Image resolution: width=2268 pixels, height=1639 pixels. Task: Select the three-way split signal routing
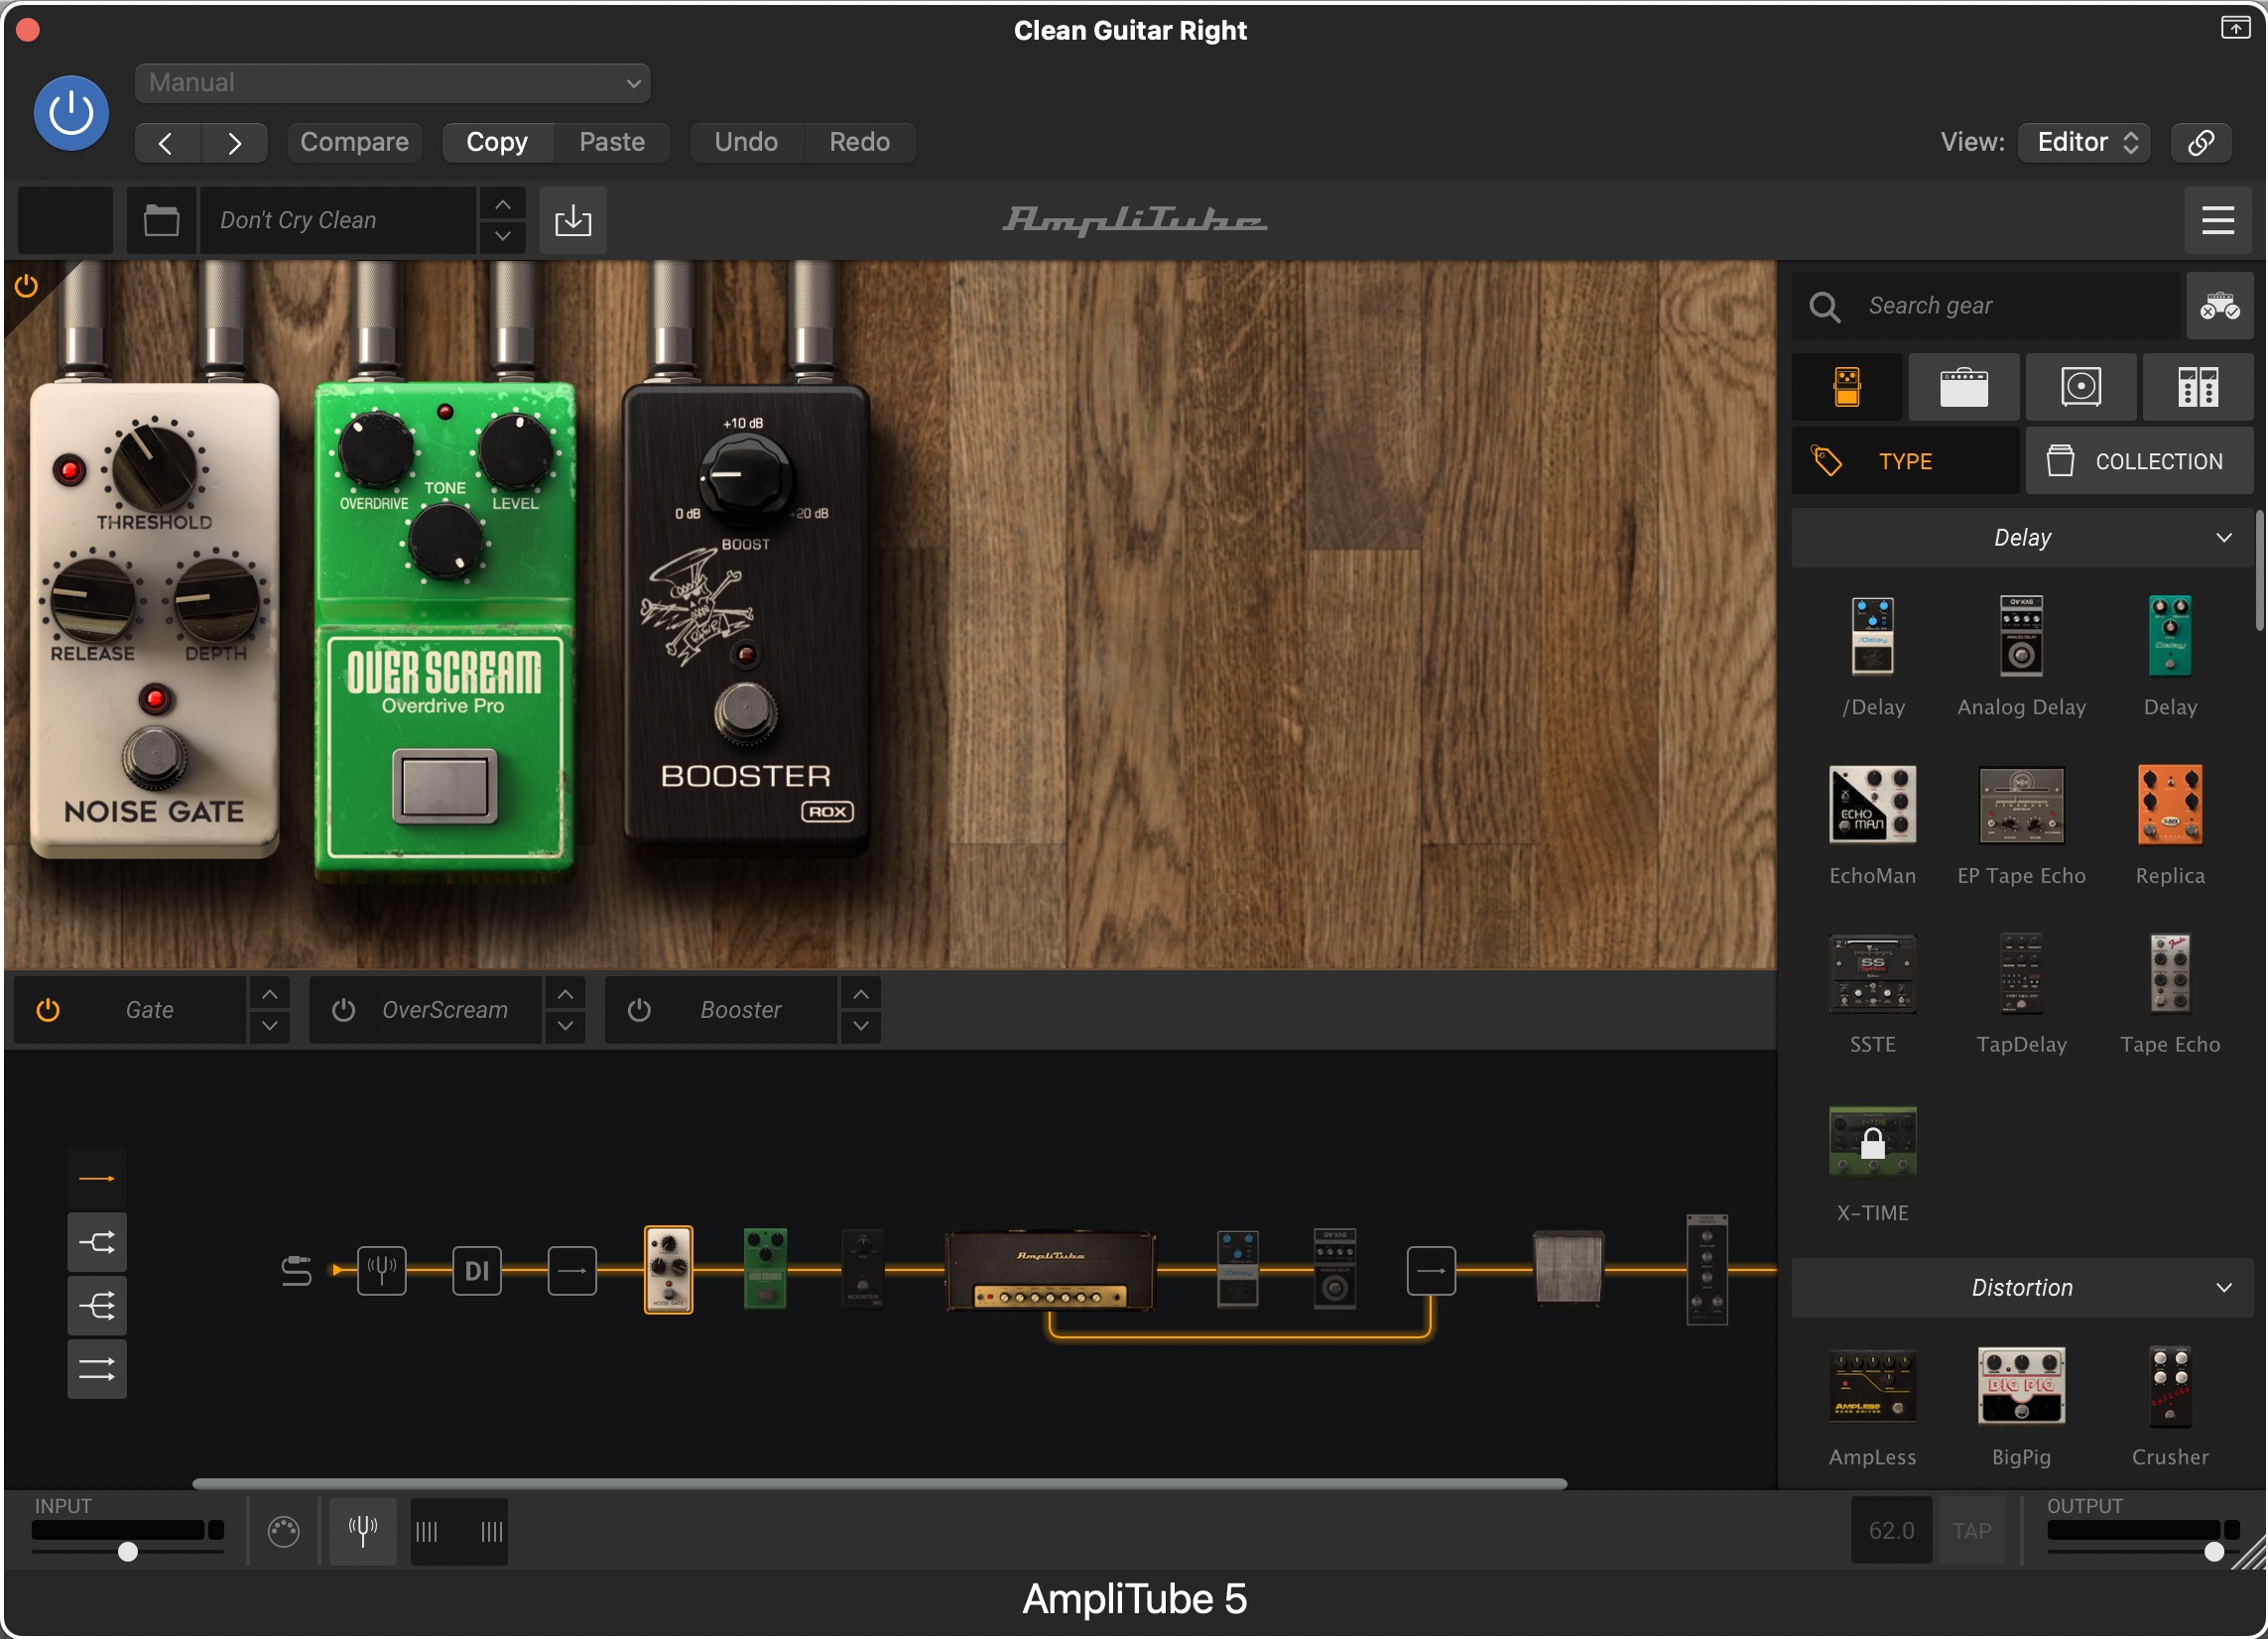(x=97, y=1306)
